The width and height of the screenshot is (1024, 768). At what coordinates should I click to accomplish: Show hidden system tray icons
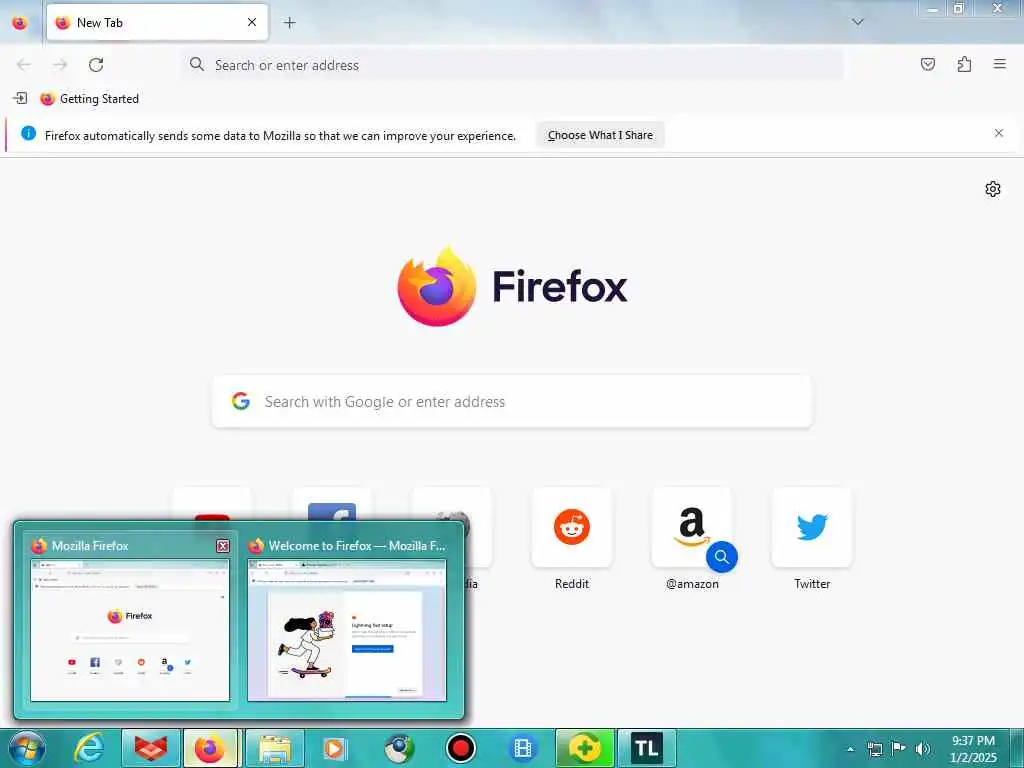pyautogui.click(x=850, y=749)
